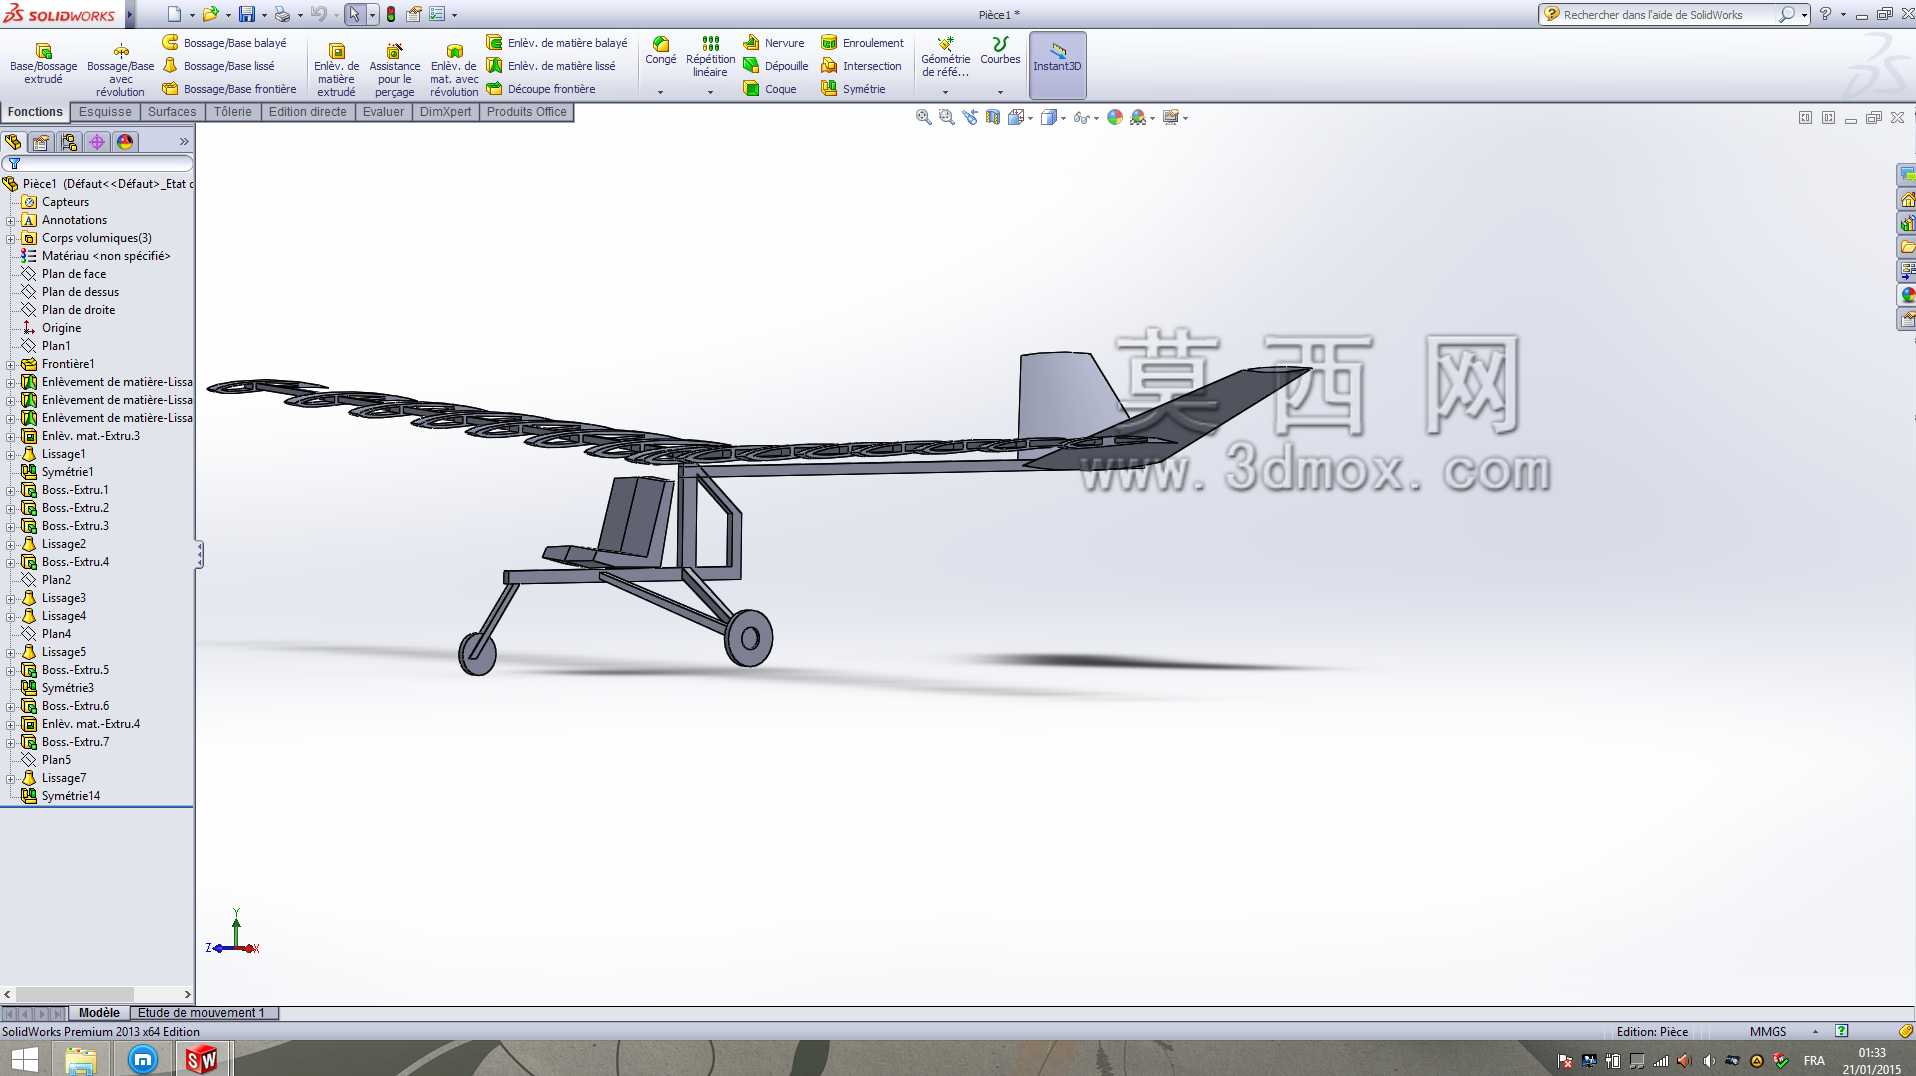
Task: Select Plan de dessus in the tree
Action: [80, 292]
